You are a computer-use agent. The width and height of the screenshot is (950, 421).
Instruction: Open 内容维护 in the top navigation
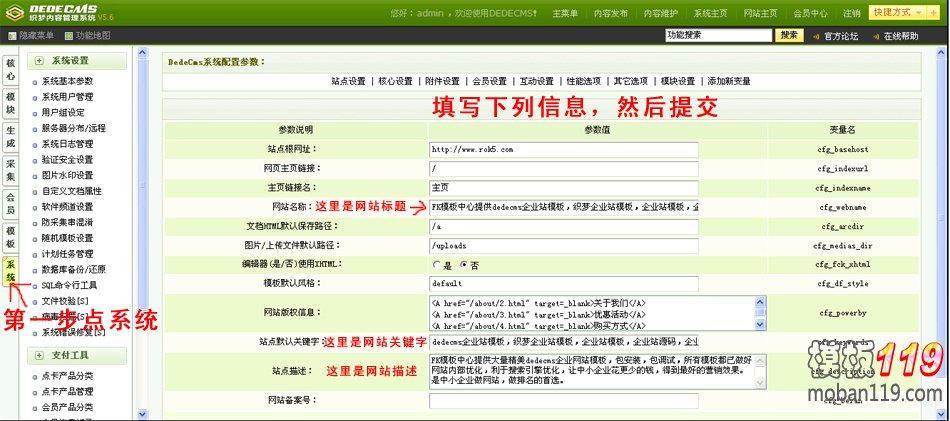click(x=660, y=13)
